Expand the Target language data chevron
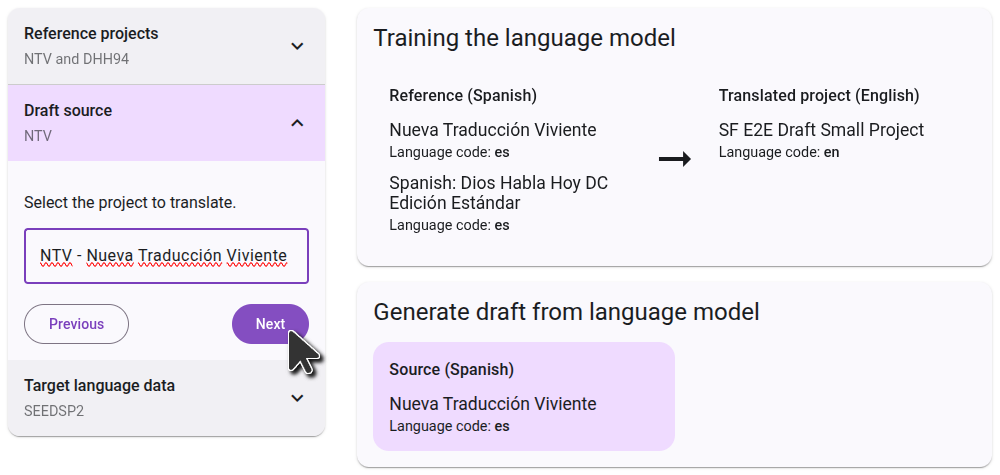 coord(297,398)
